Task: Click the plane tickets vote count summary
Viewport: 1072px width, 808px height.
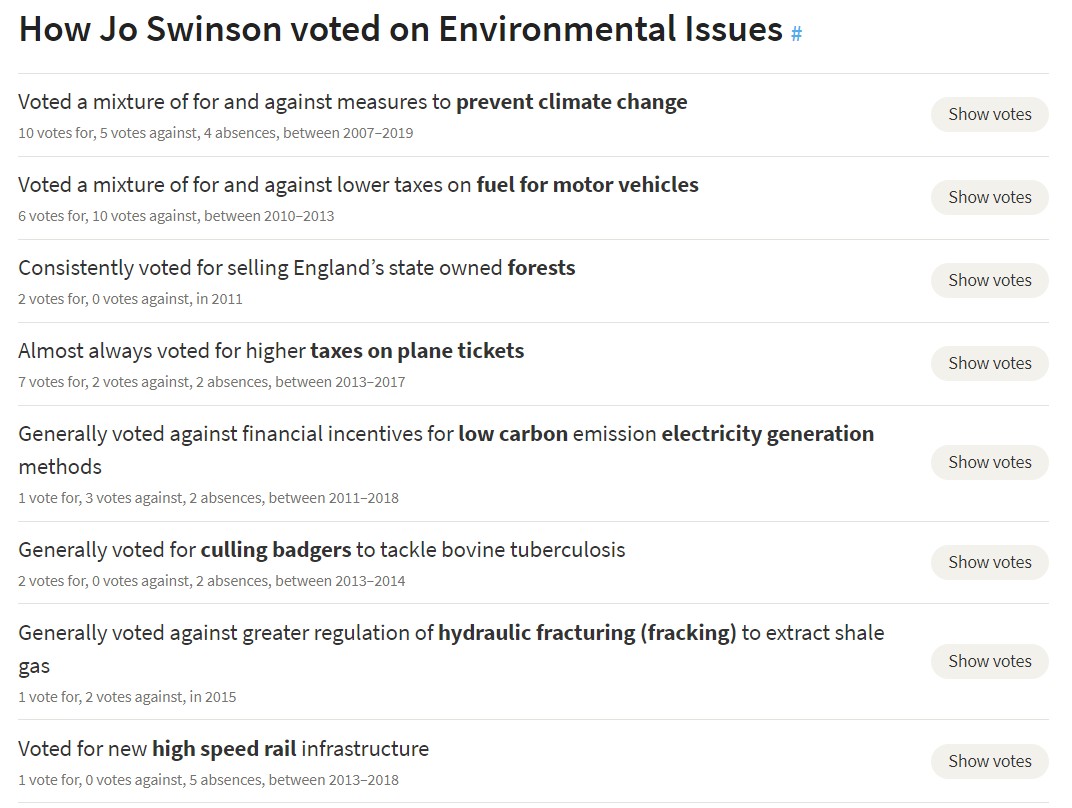Action: [211, 381]
